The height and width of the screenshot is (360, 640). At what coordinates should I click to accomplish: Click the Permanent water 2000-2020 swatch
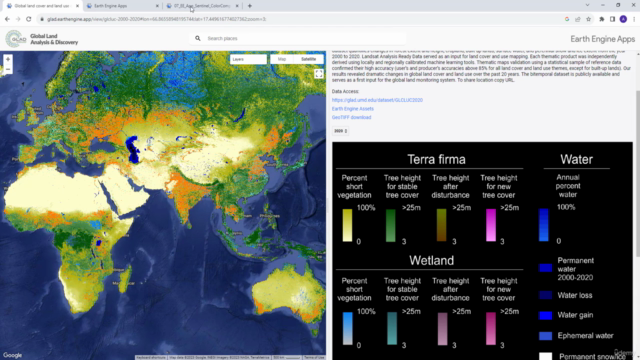545,268
